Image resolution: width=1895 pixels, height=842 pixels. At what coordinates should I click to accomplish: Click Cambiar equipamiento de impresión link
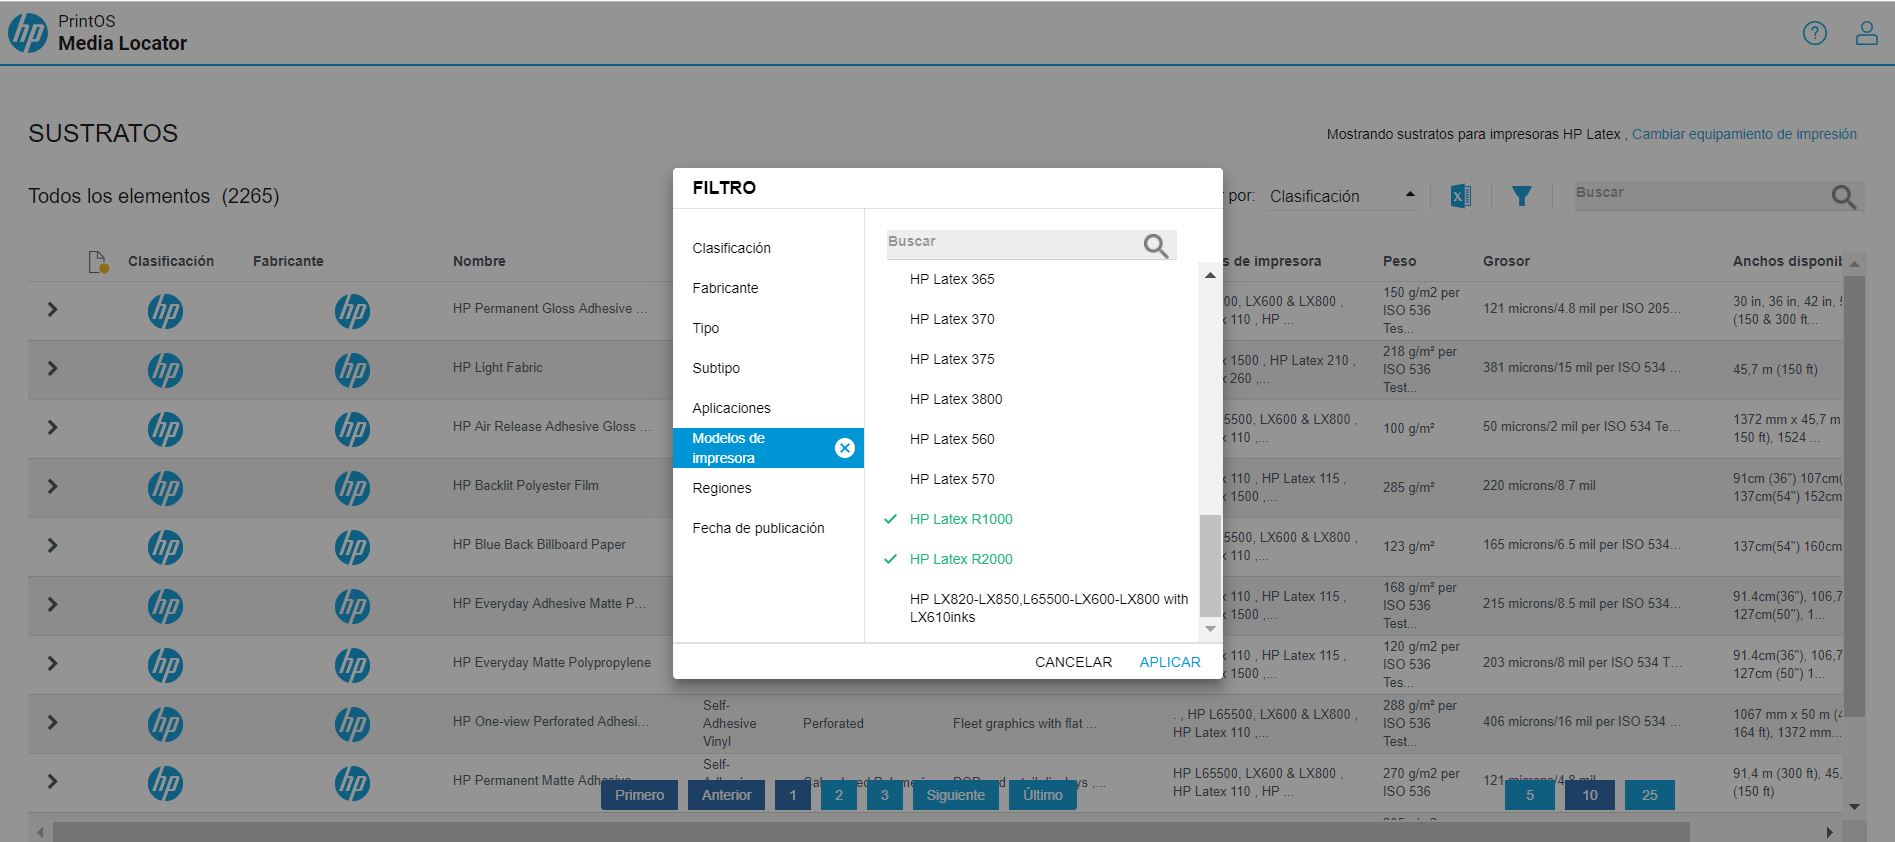1744,134
